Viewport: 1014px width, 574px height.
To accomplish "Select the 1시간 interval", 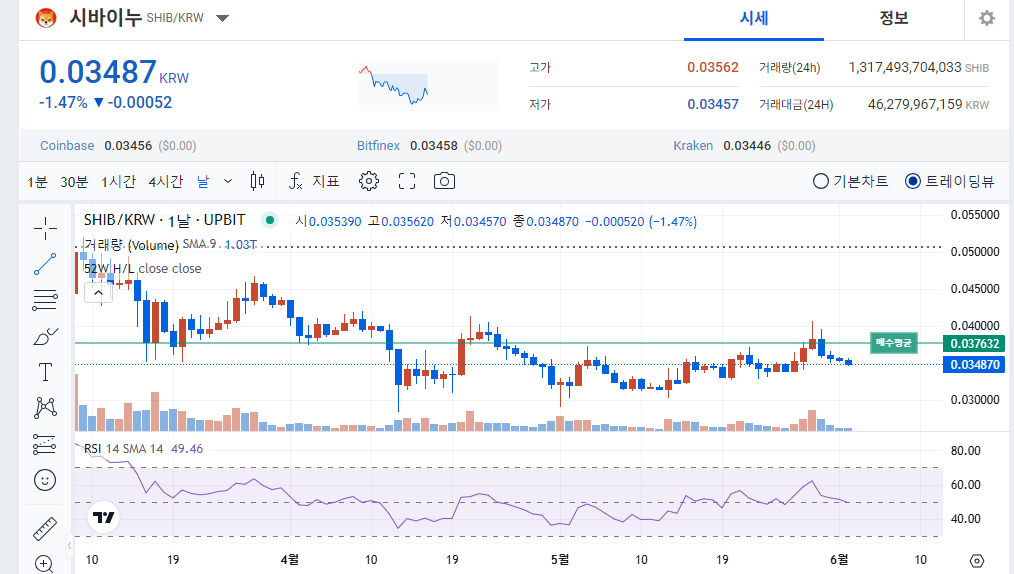I will (x=118, y=182).
